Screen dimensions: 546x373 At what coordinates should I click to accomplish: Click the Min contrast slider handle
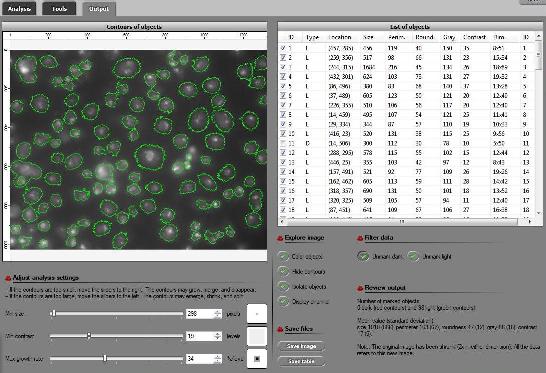[x=89, y=336]
